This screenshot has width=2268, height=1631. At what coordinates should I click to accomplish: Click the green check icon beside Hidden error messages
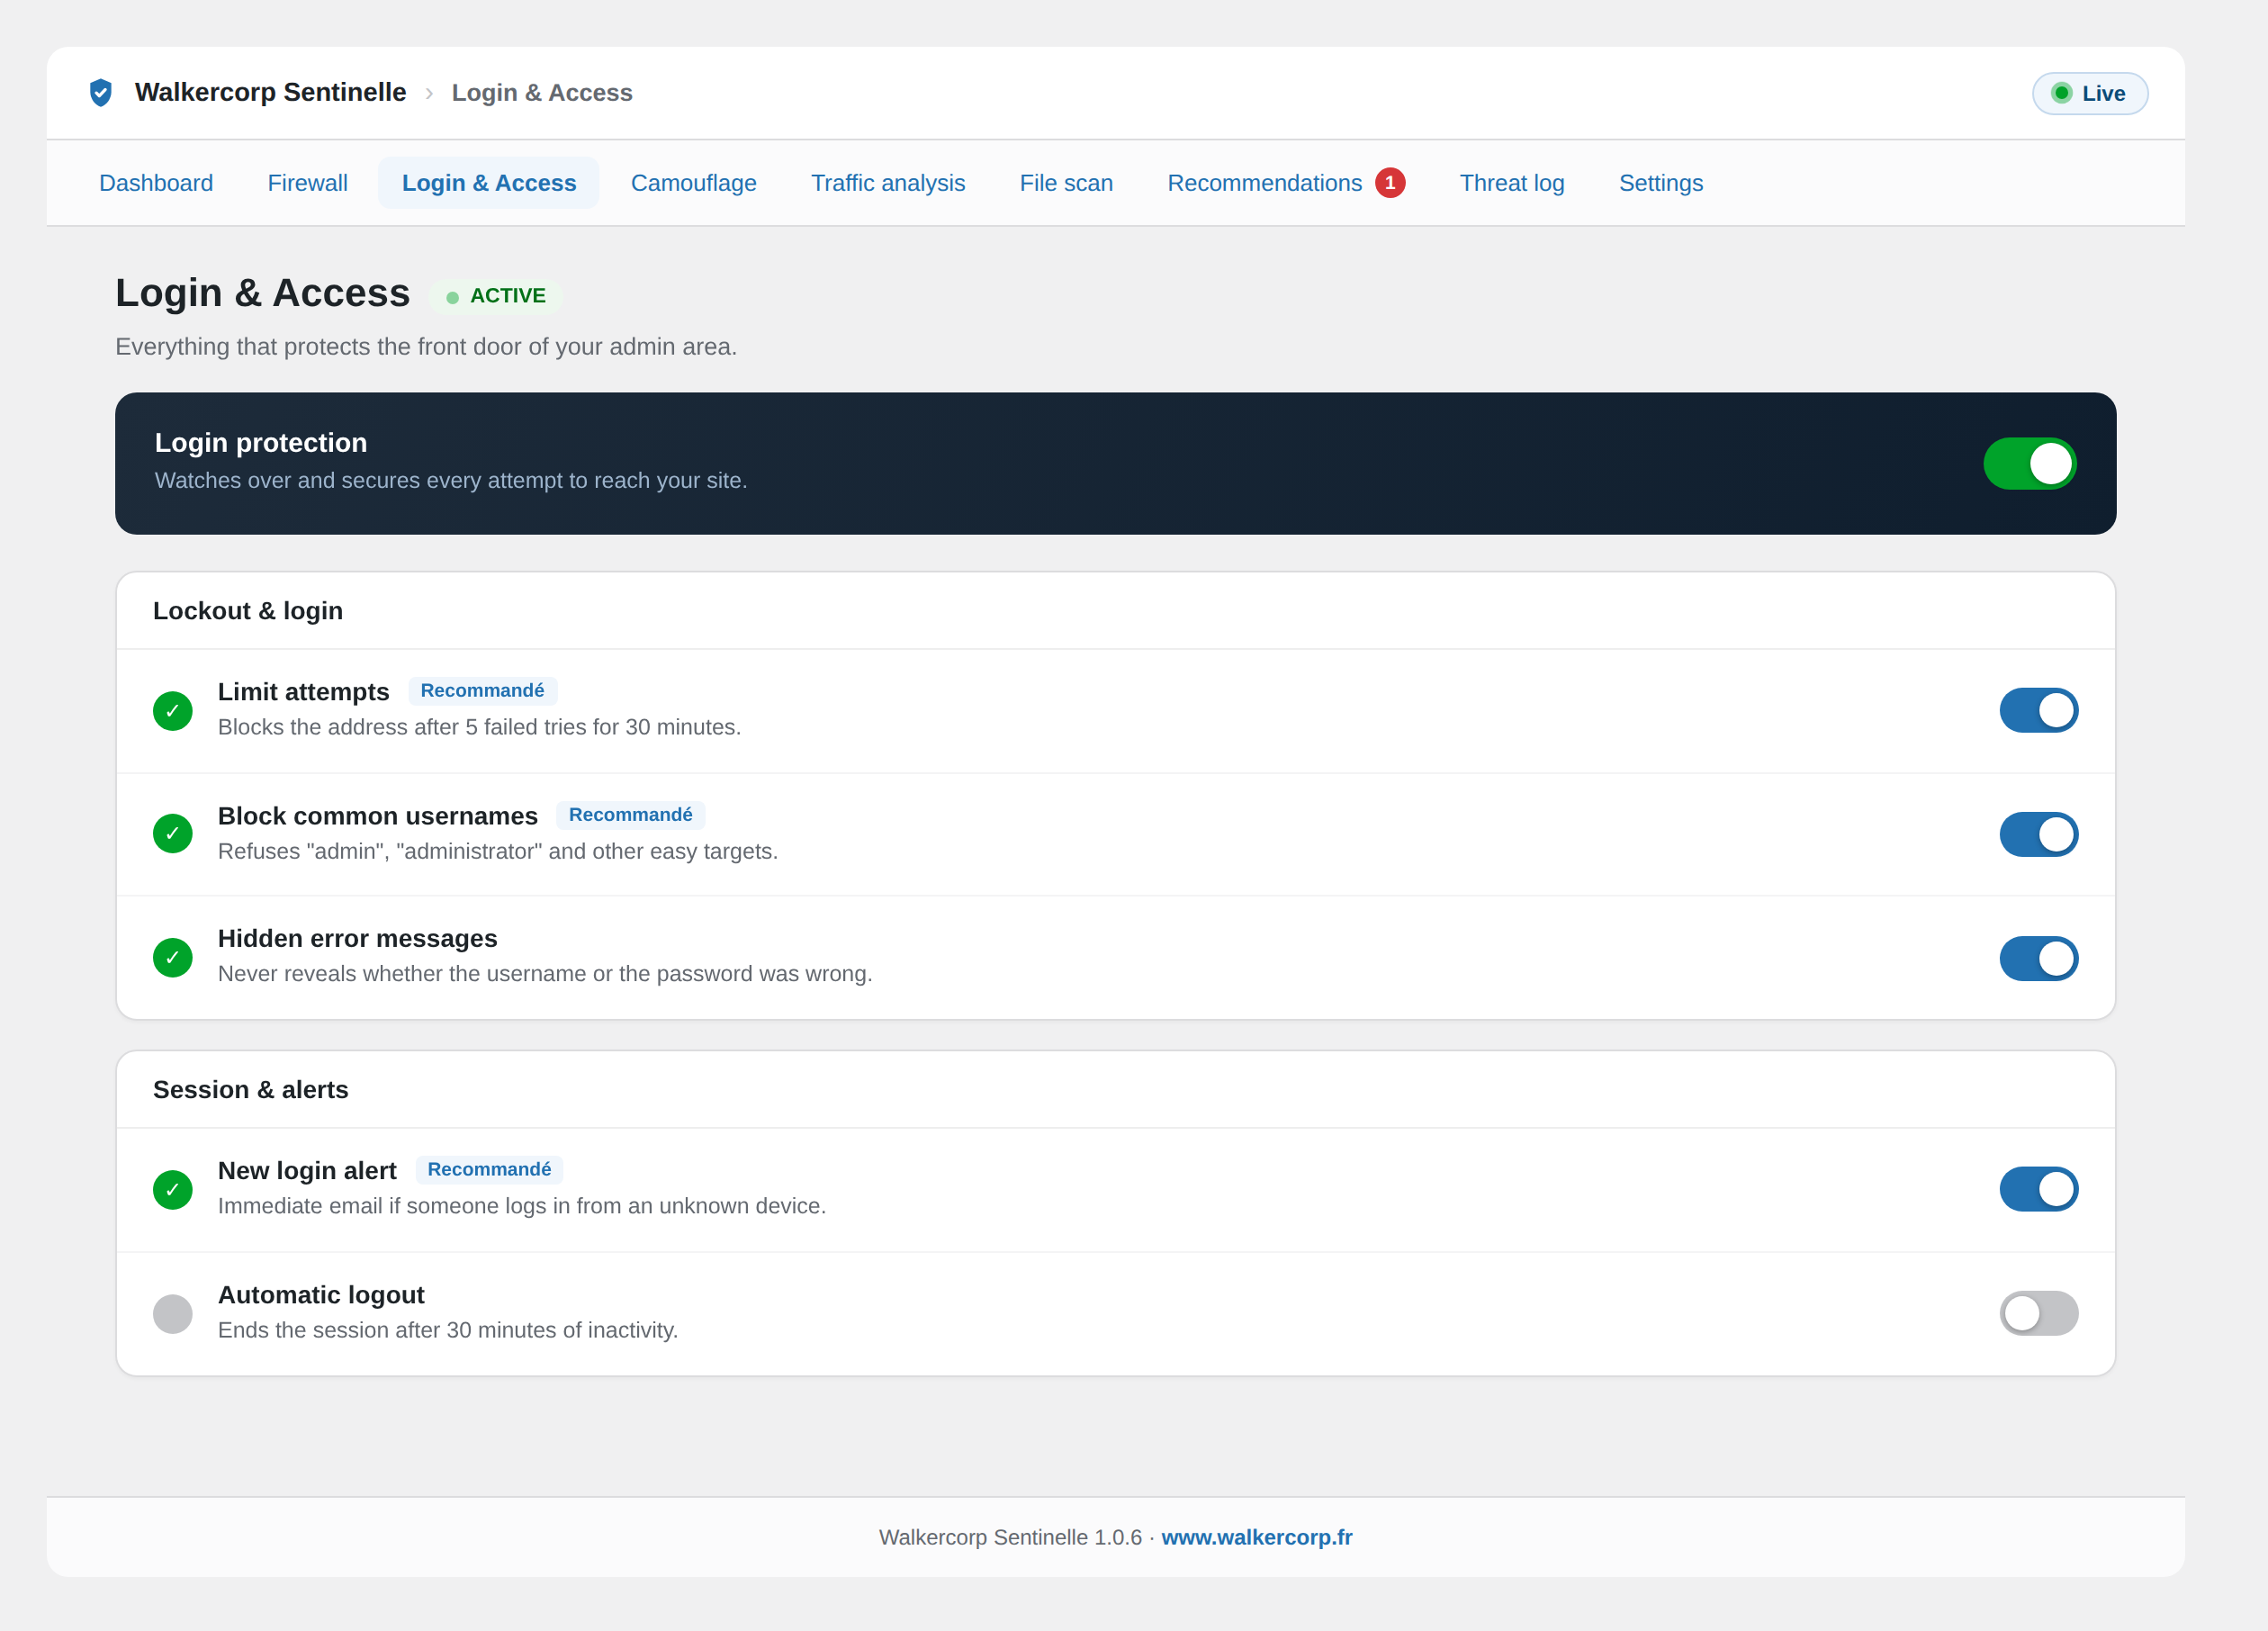172,958
